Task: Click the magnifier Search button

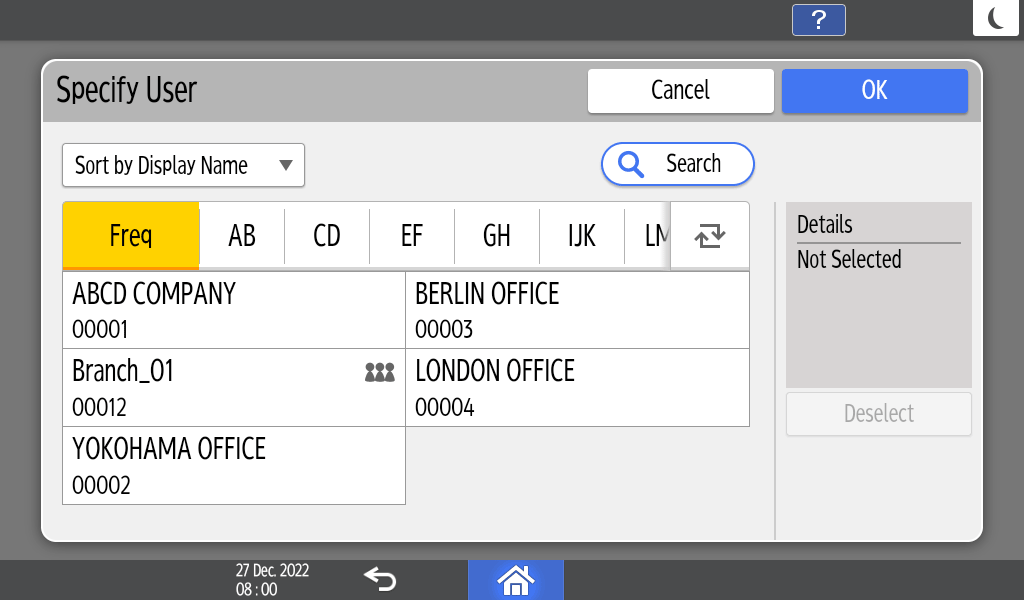Action: 677,164
